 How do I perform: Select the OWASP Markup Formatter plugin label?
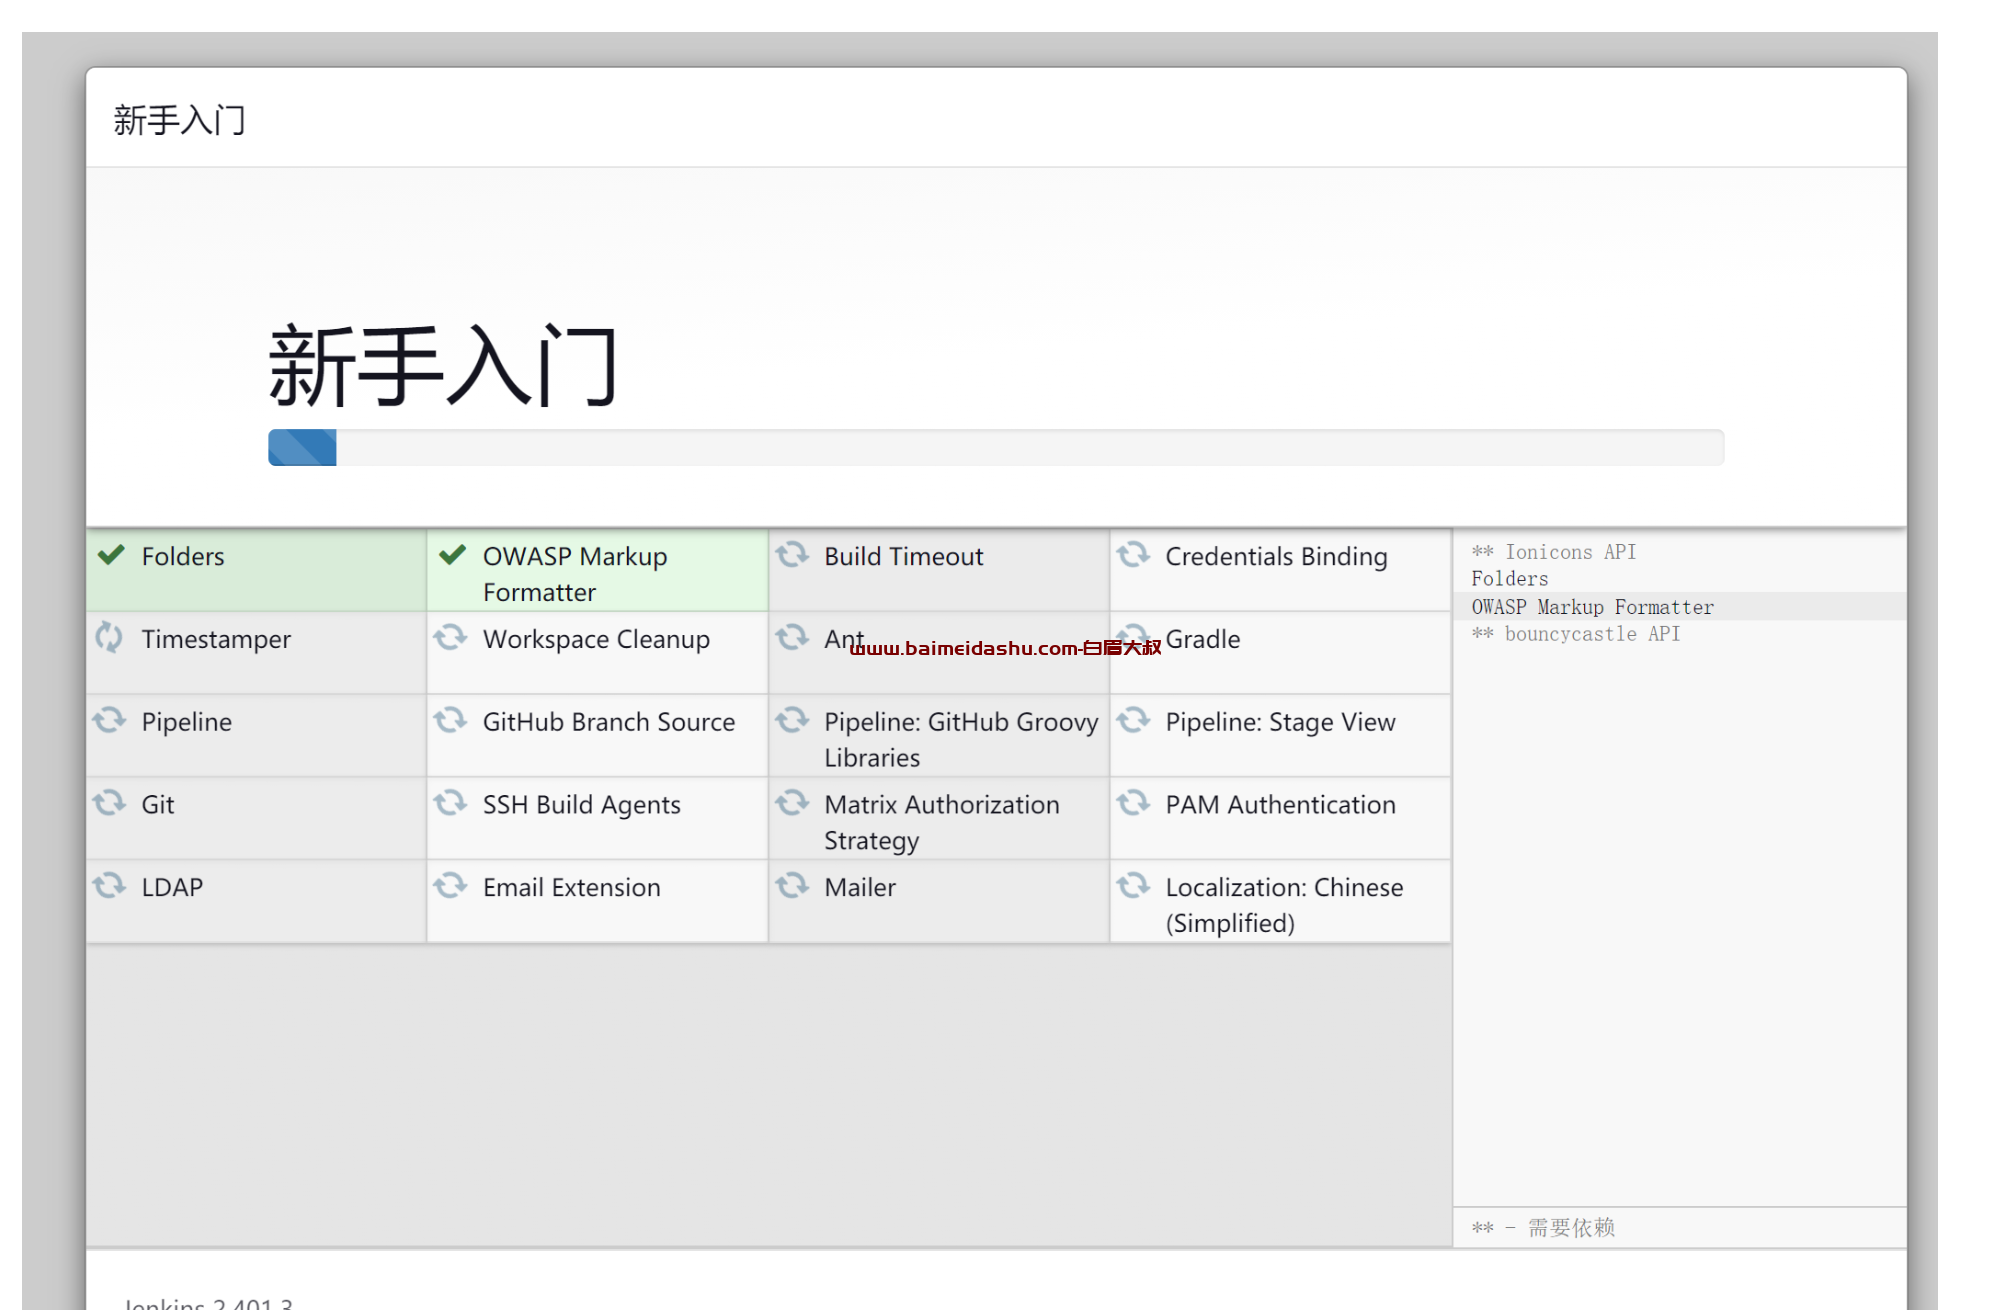click(x=575, y=574)
